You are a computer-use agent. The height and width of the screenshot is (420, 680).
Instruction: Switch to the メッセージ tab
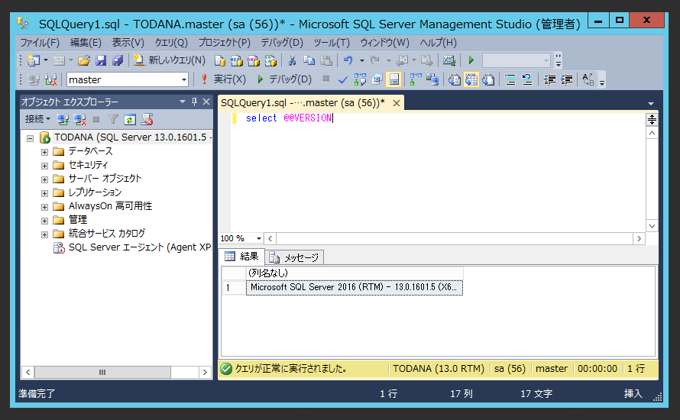point(295,258)
